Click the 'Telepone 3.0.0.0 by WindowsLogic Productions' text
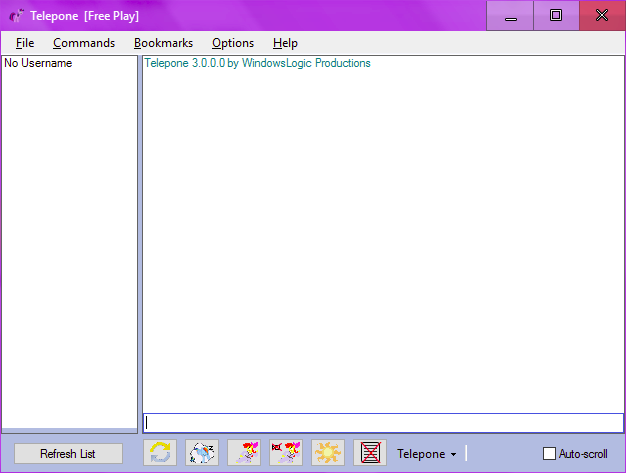The height and width of the screenshot is (473, 626). coord(258,63)
